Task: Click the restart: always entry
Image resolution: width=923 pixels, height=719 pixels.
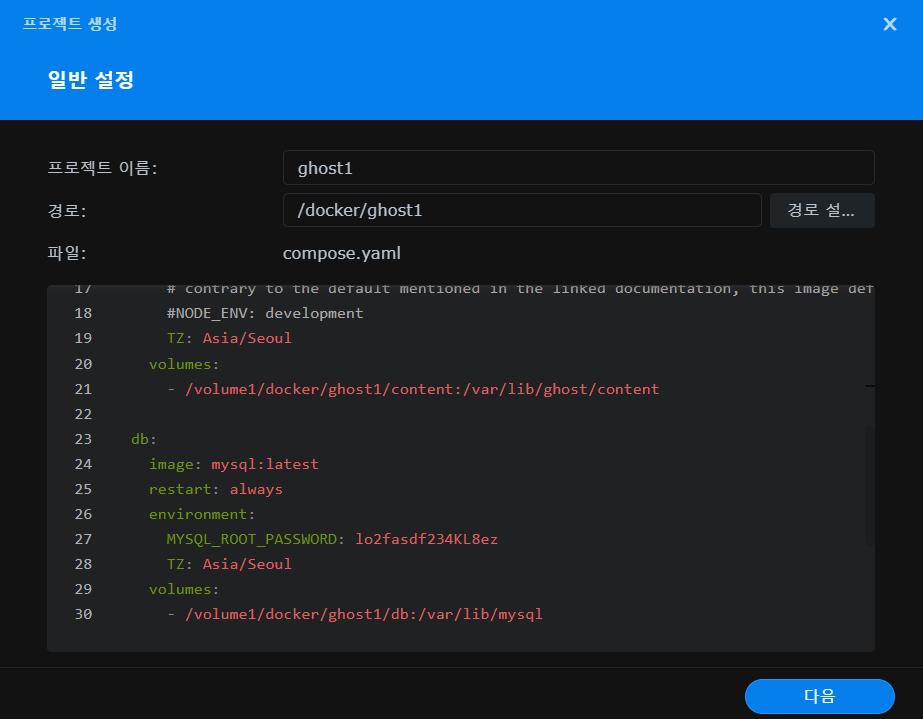Action: click(215, 489)
